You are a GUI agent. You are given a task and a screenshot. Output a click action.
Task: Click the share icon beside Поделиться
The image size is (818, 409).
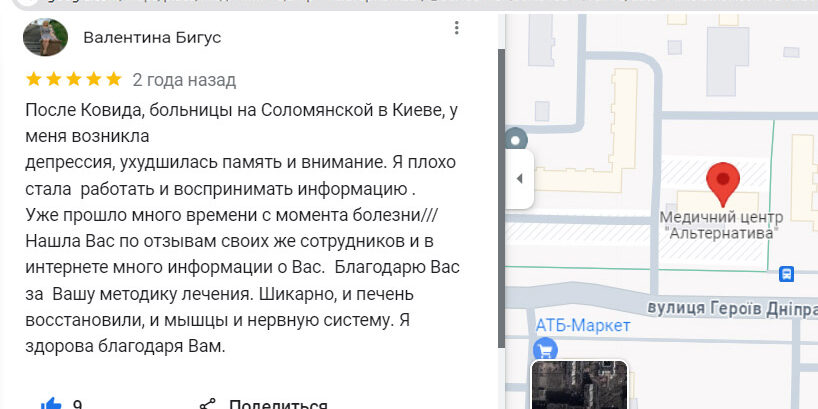(207, 404)
